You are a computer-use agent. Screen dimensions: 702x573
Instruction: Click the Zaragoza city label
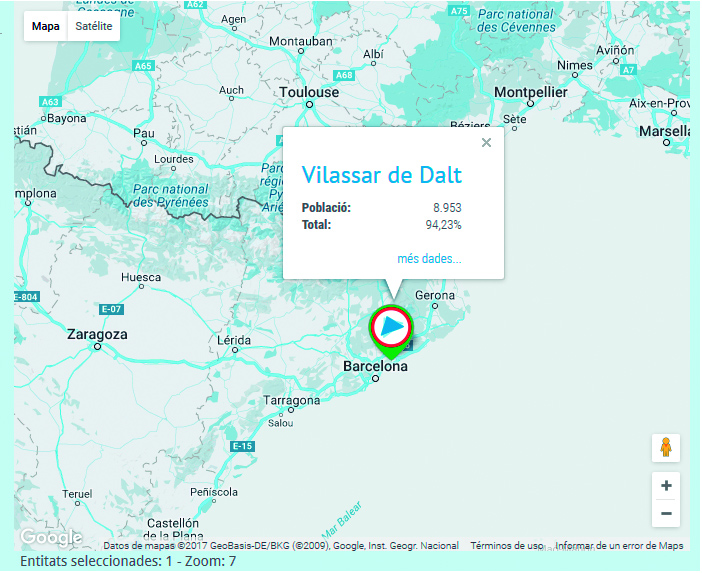coord(97,335)
